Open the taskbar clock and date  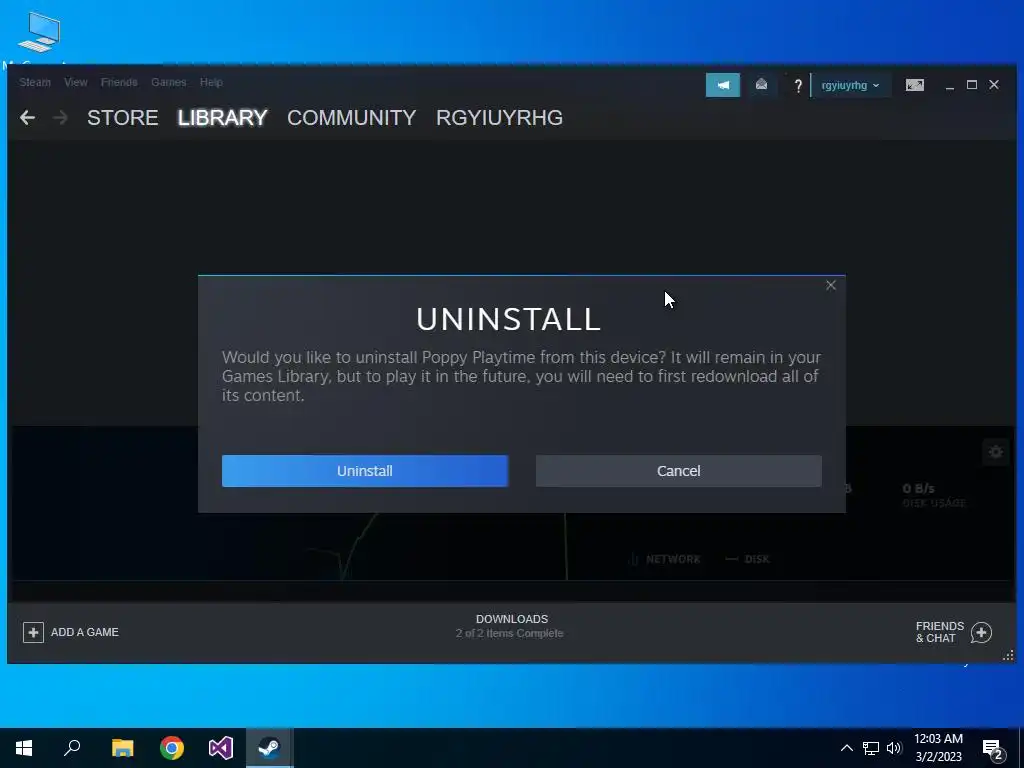938,748
